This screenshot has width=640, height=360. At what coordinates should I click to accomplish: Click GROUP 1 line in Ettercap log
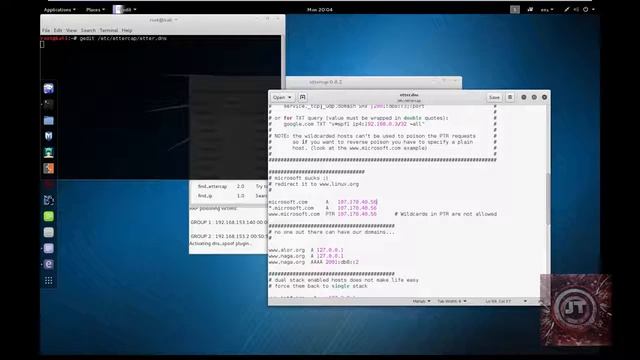click(x=229, y=222)
